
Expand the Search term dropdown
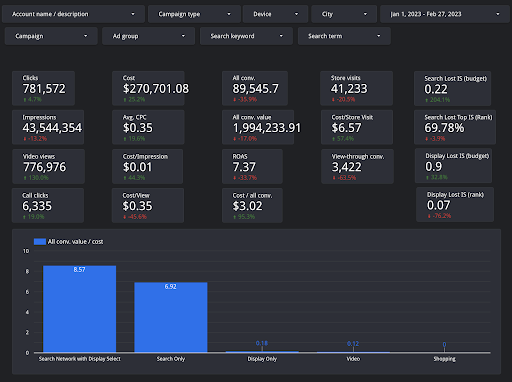pos(344,36)
